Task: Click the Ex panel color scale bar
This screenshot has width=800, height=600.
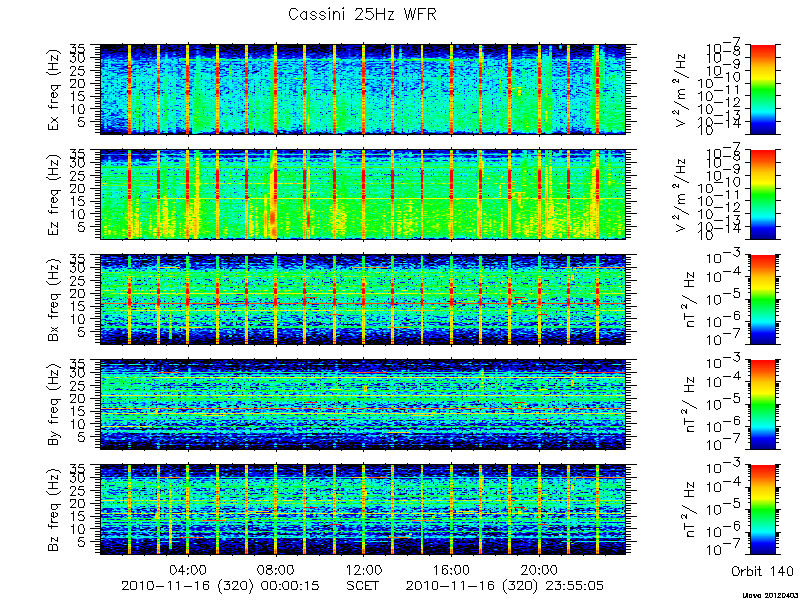Action: tap(762, 89)
